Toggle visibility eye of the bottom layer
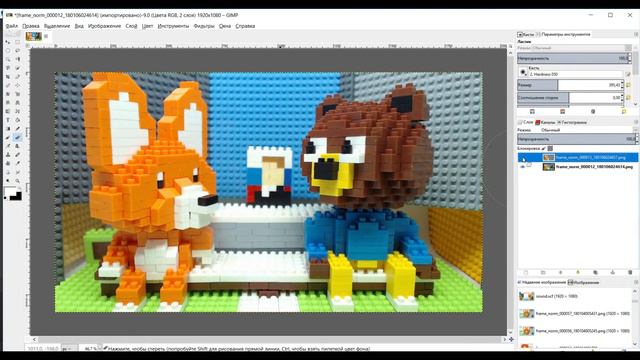The width and height of the screenshot is (640, 360). click(522, 167)
